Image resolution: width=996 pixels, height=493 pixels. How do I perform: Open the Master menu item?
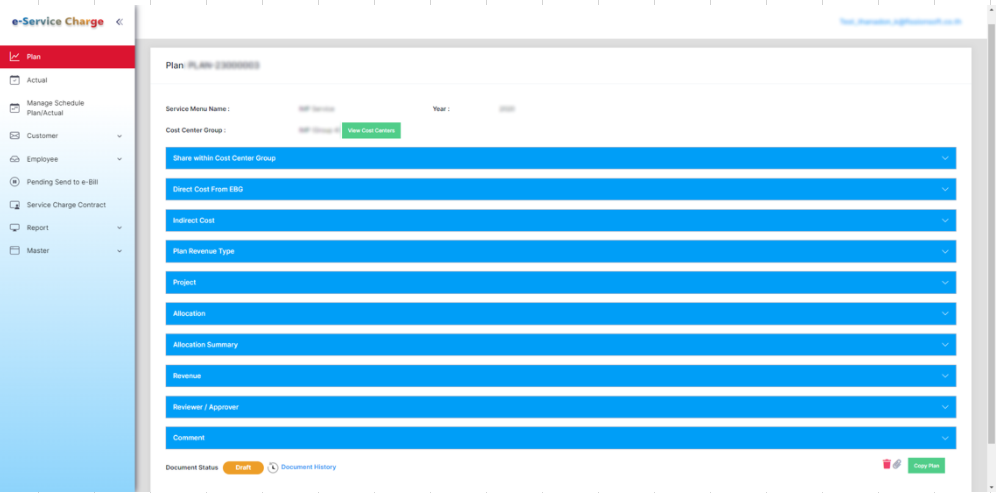[38, 251]
